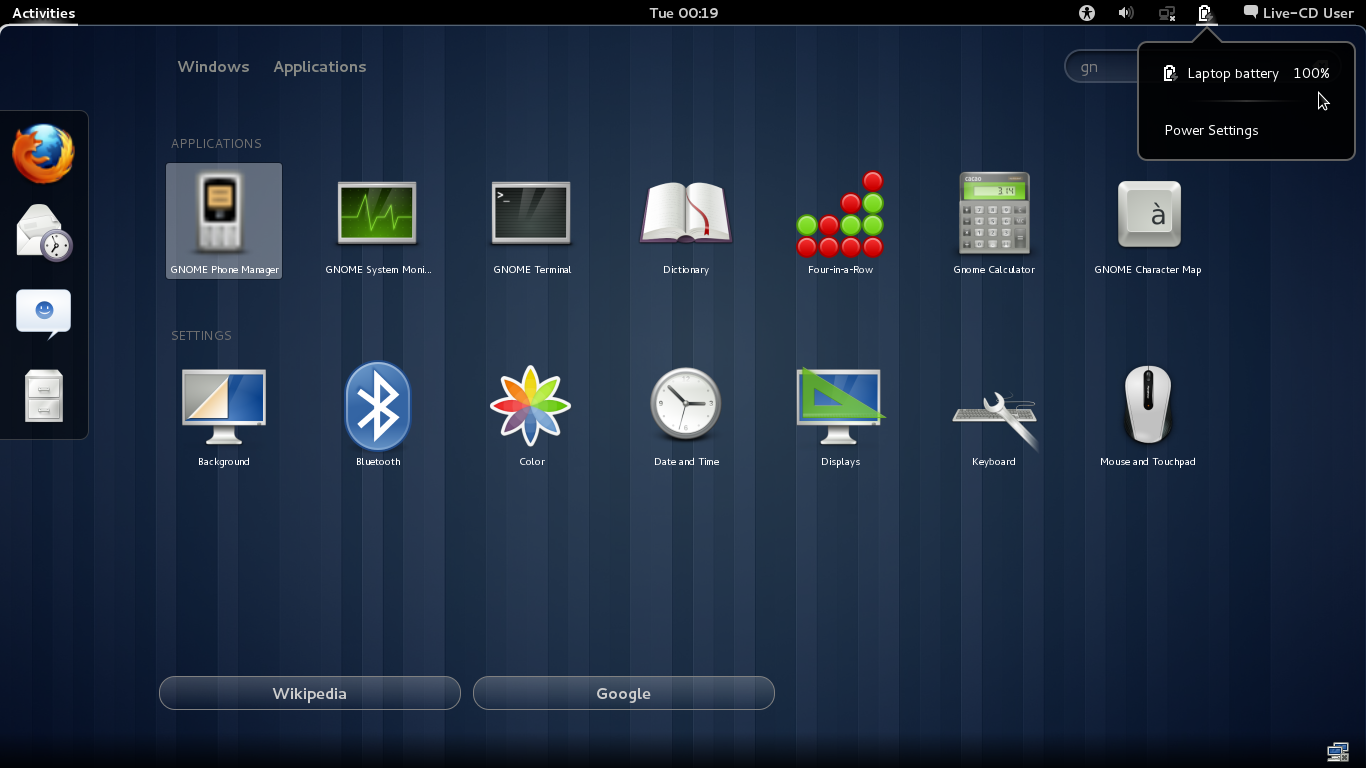This screenshot has height=768, width=1366.
Task: Launch Firefox from the dash
Action: click(x=44, y=154)
